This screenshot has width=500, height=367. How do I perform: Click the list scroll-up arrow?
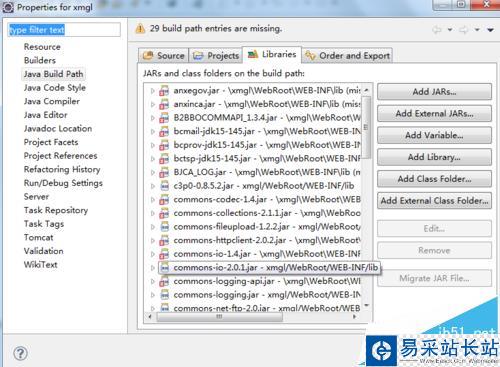click(366, 90)
